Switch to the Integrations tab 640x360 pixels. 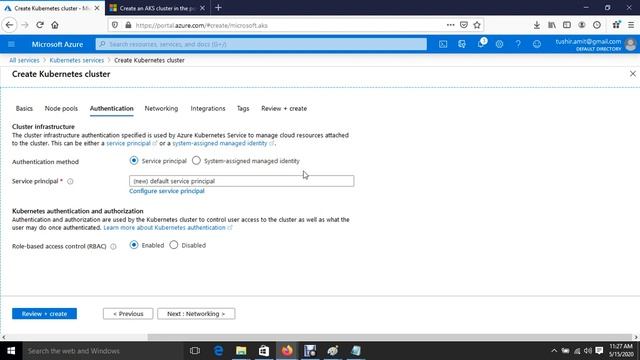coord(208,109)
